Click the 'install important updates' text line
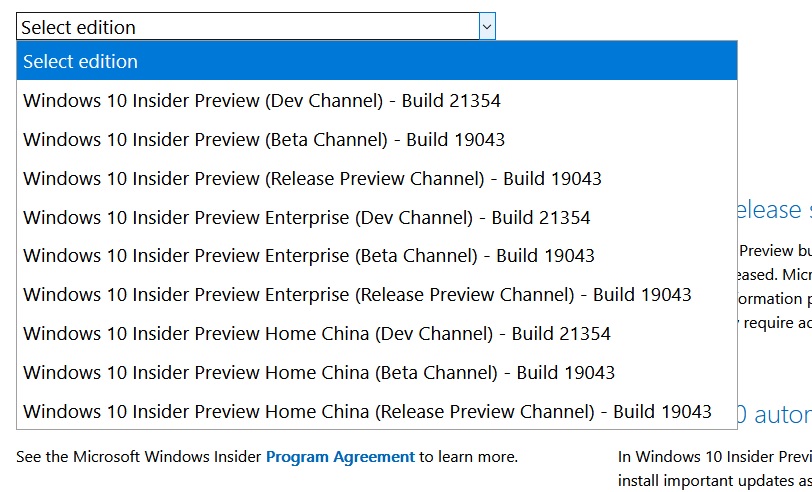Viewport: 812px width, 492px height. (x=715, y=480)
